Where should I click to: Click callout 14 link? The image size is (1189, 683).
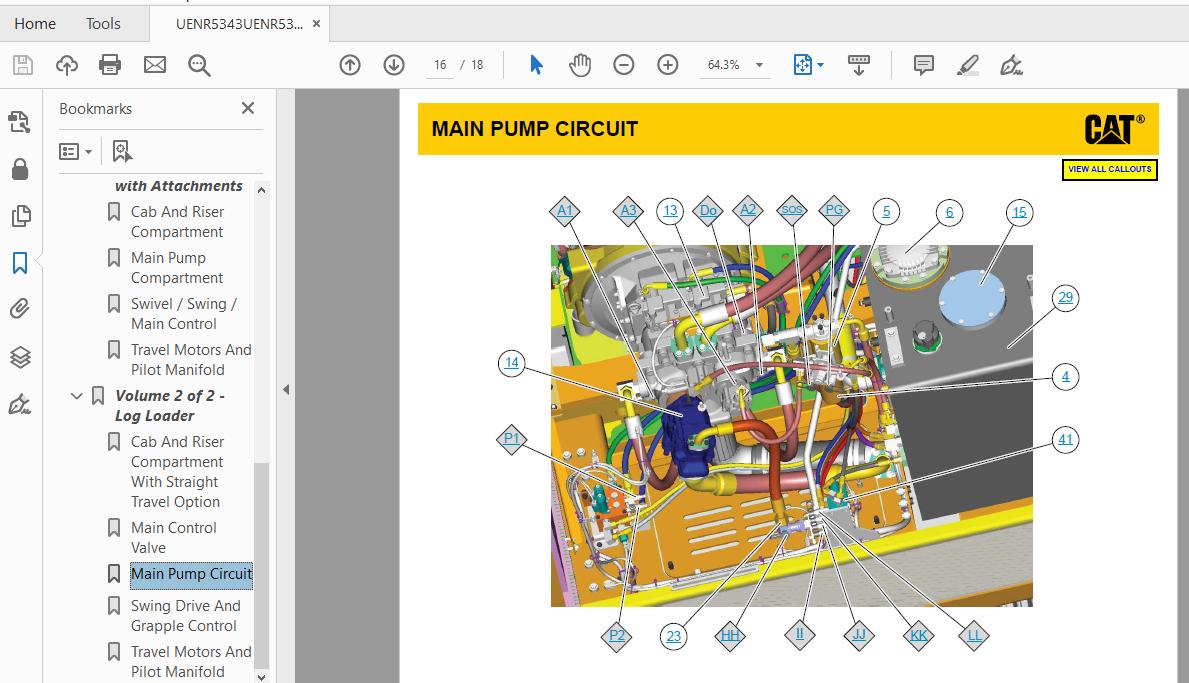512,362
